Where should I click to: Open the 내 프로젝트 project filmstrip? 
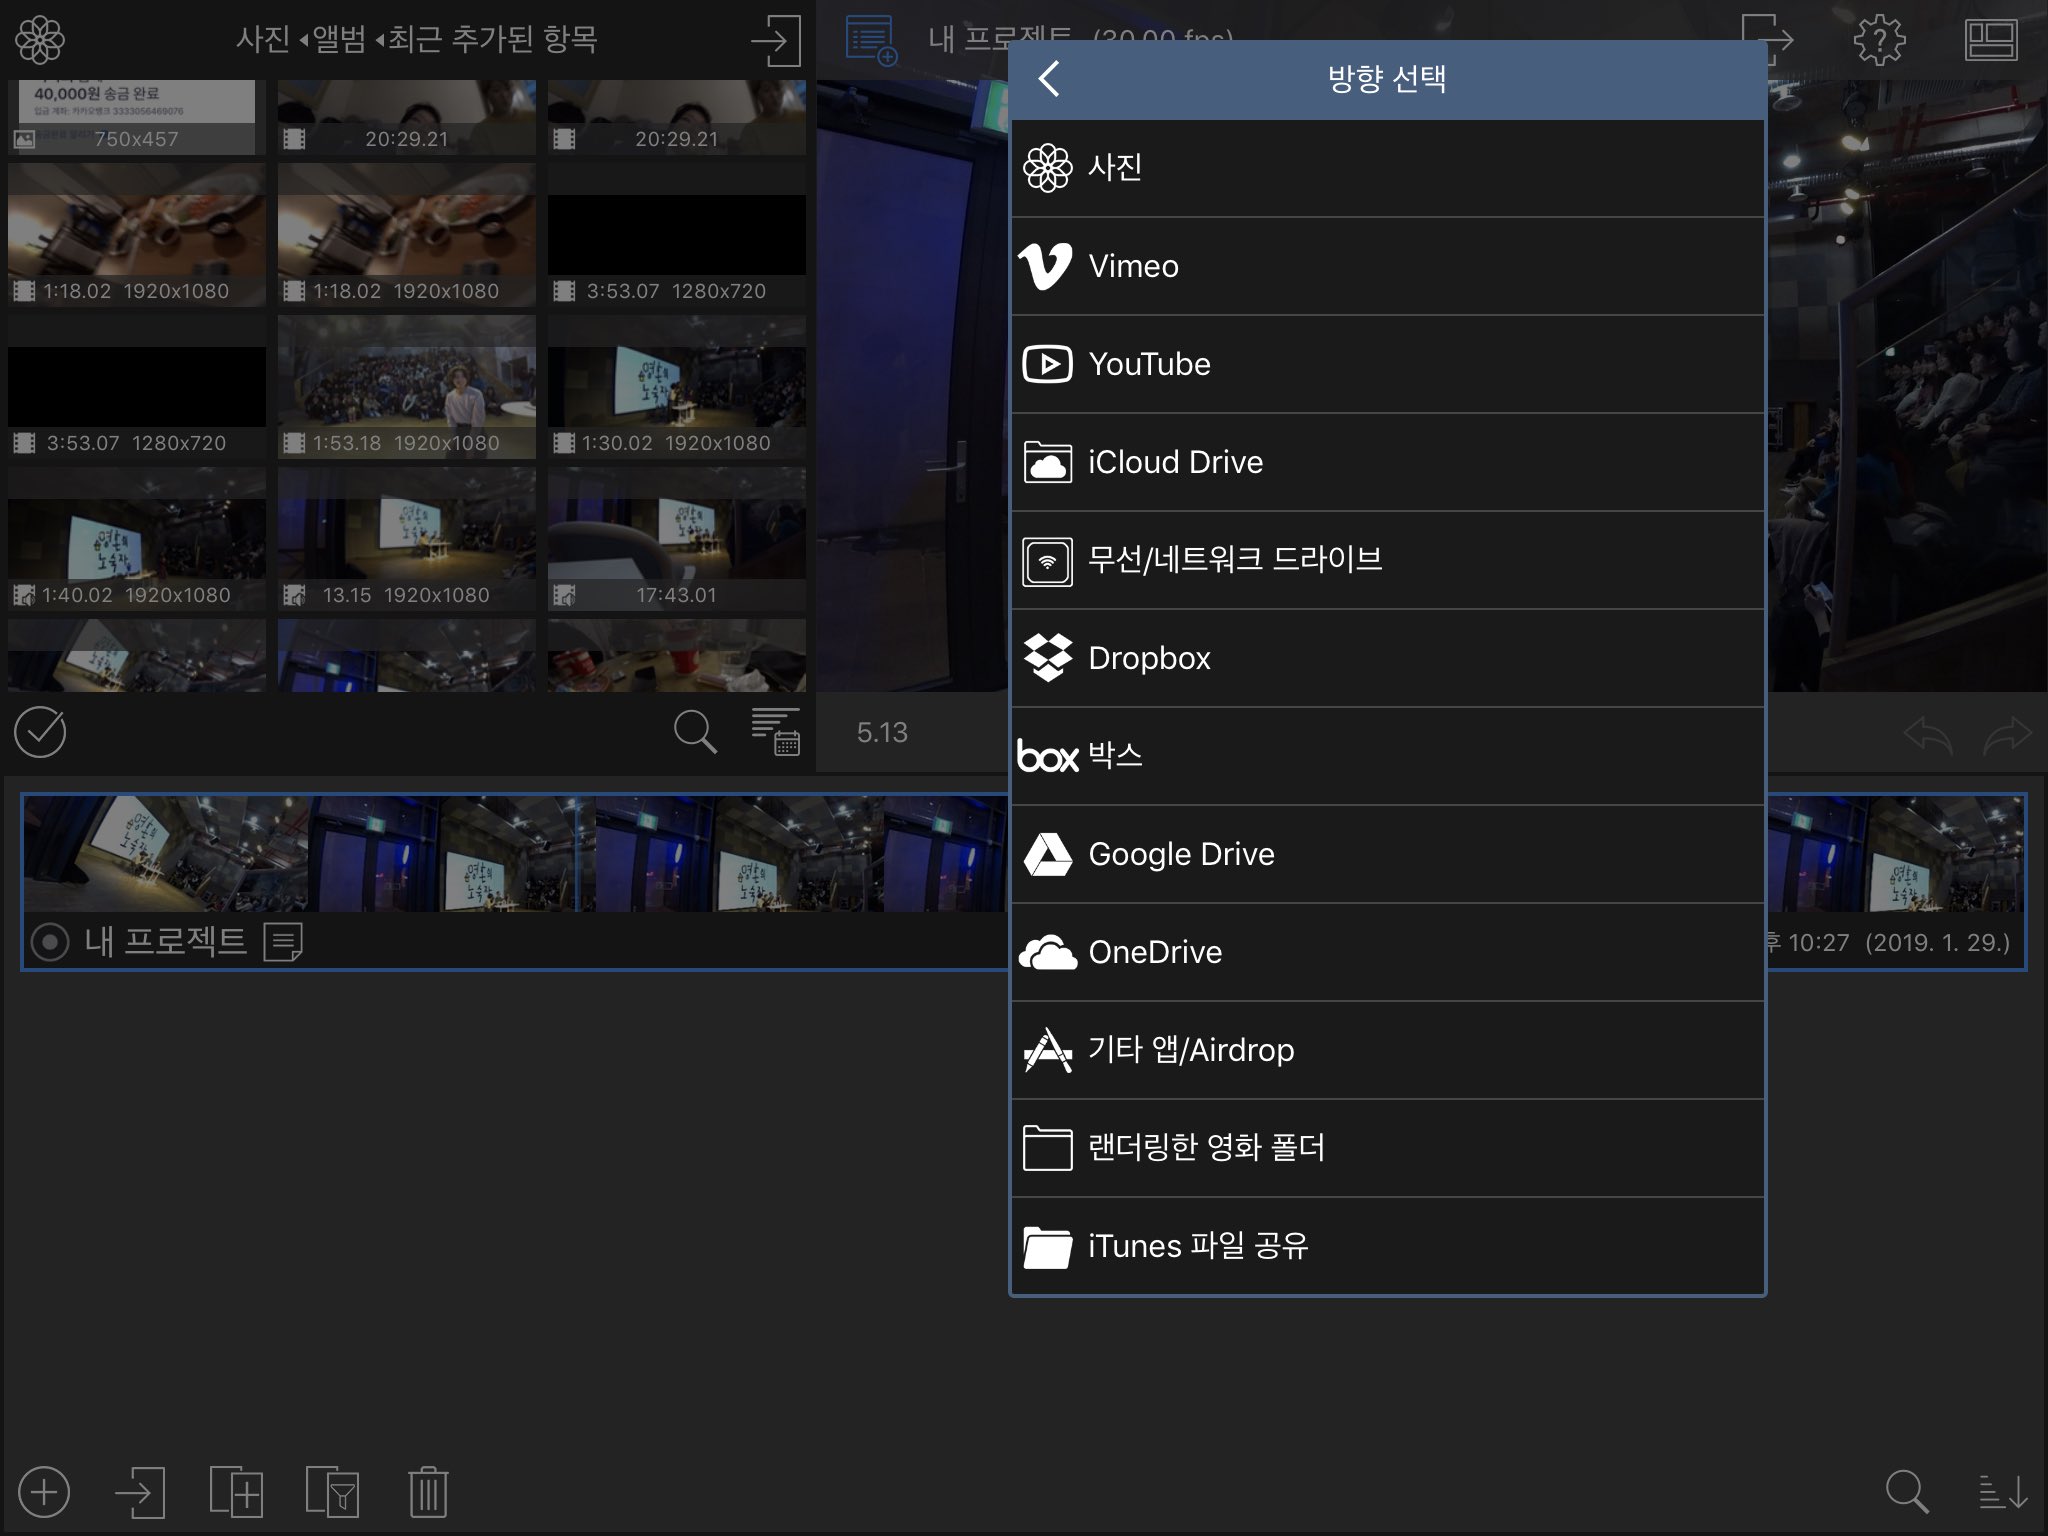515,854
